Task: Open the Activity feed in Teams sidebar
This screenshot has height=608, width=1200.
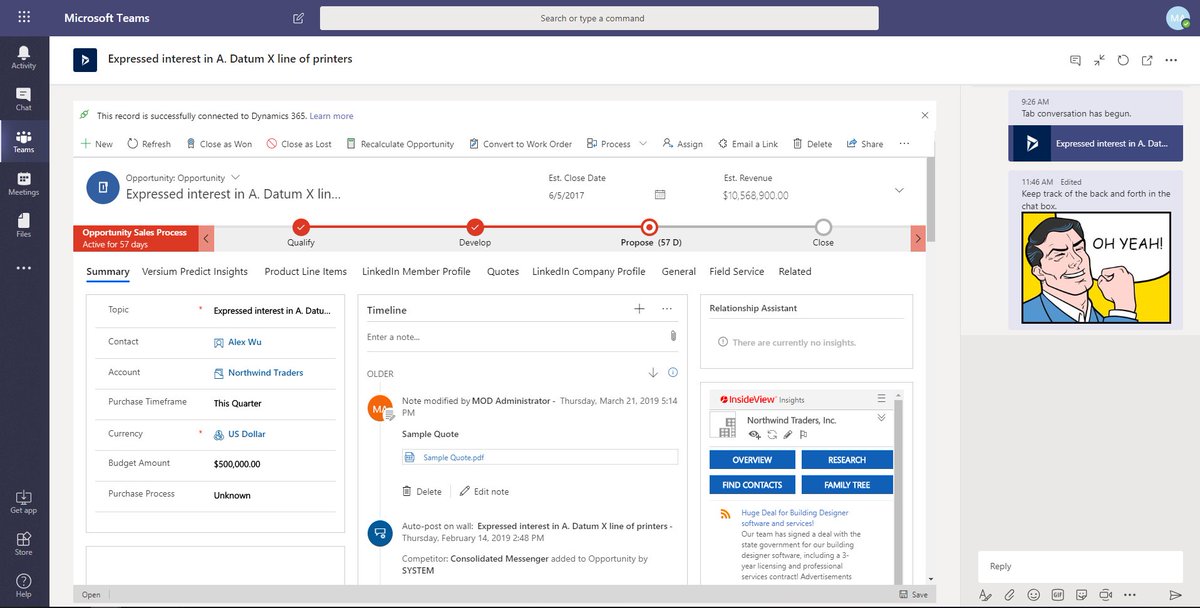Action: [23, 57]
